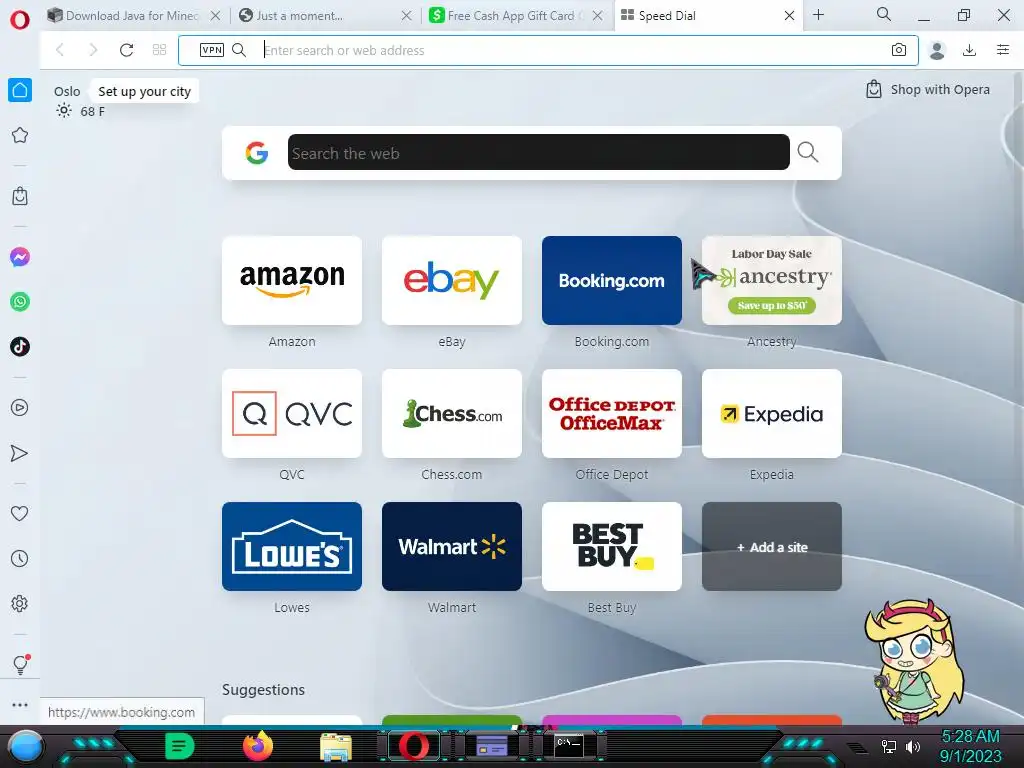
Task: Click Set up your city button
Action: 144,91
